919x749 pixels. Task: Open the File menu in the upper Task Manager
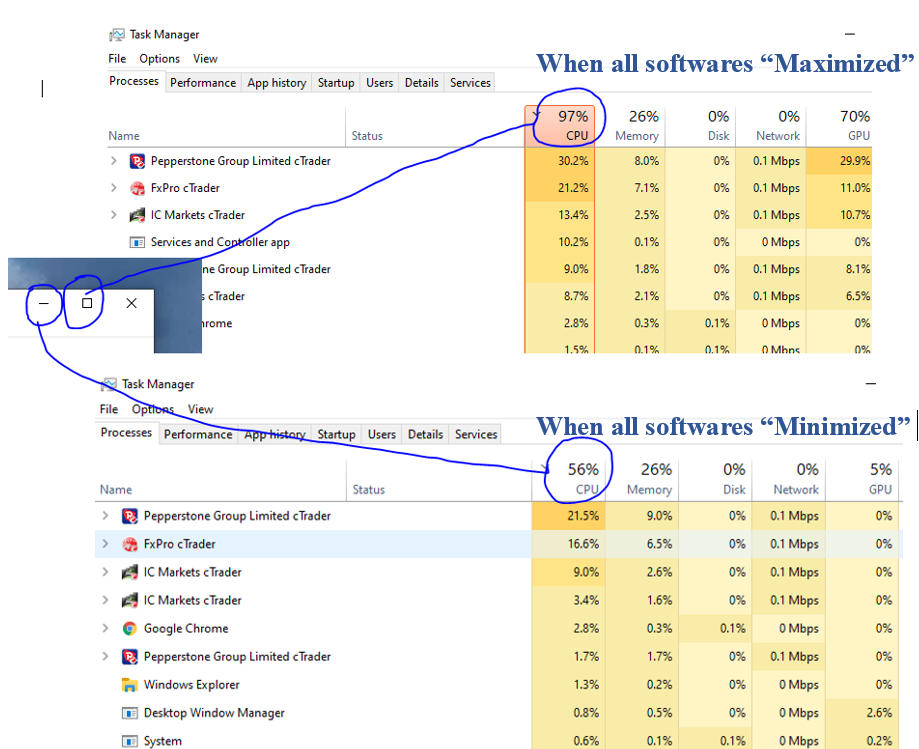coord(117,59)
